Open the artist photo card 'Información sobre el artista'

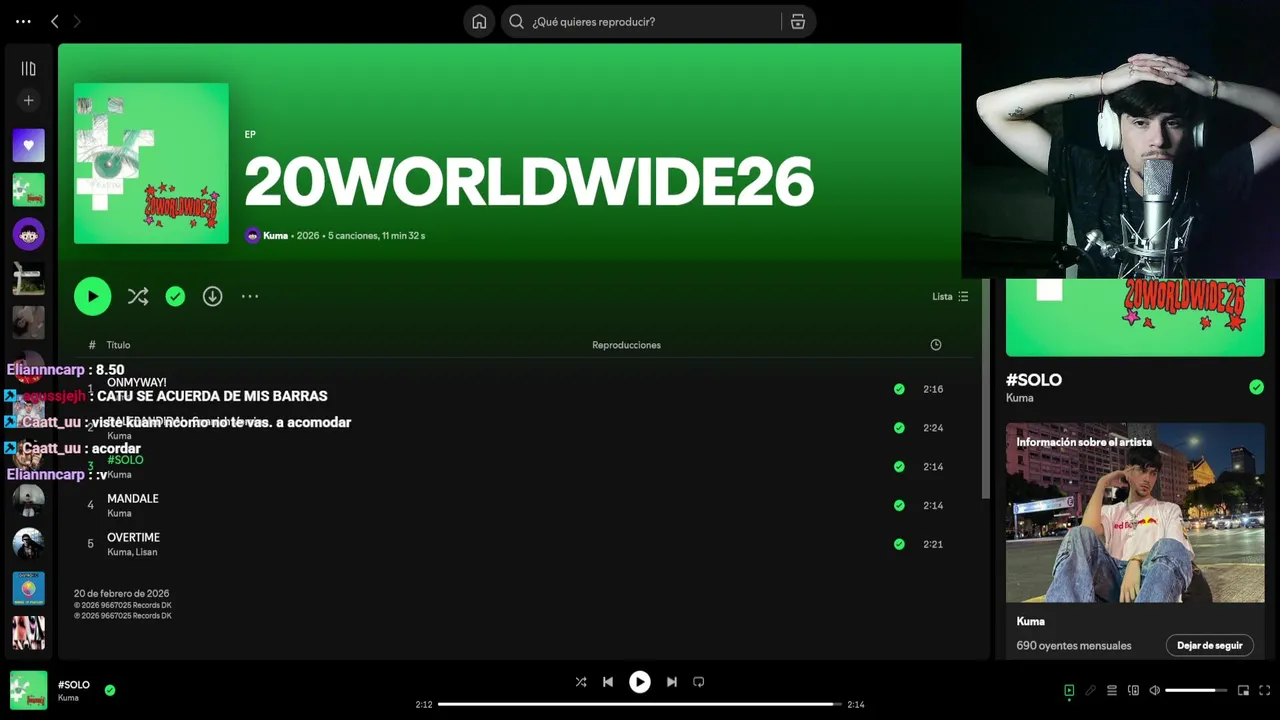[x=1135, y=512]
